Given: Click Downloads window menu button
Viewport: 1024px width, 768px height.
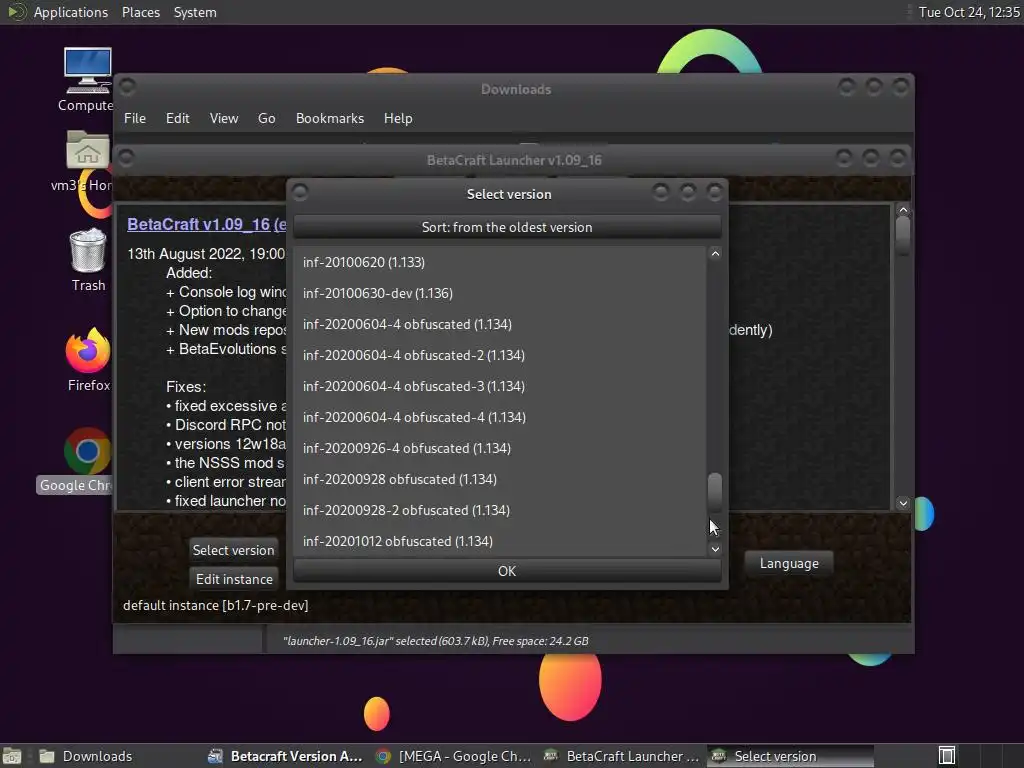Looking at the screenshot, I should (x=128, y=86).
